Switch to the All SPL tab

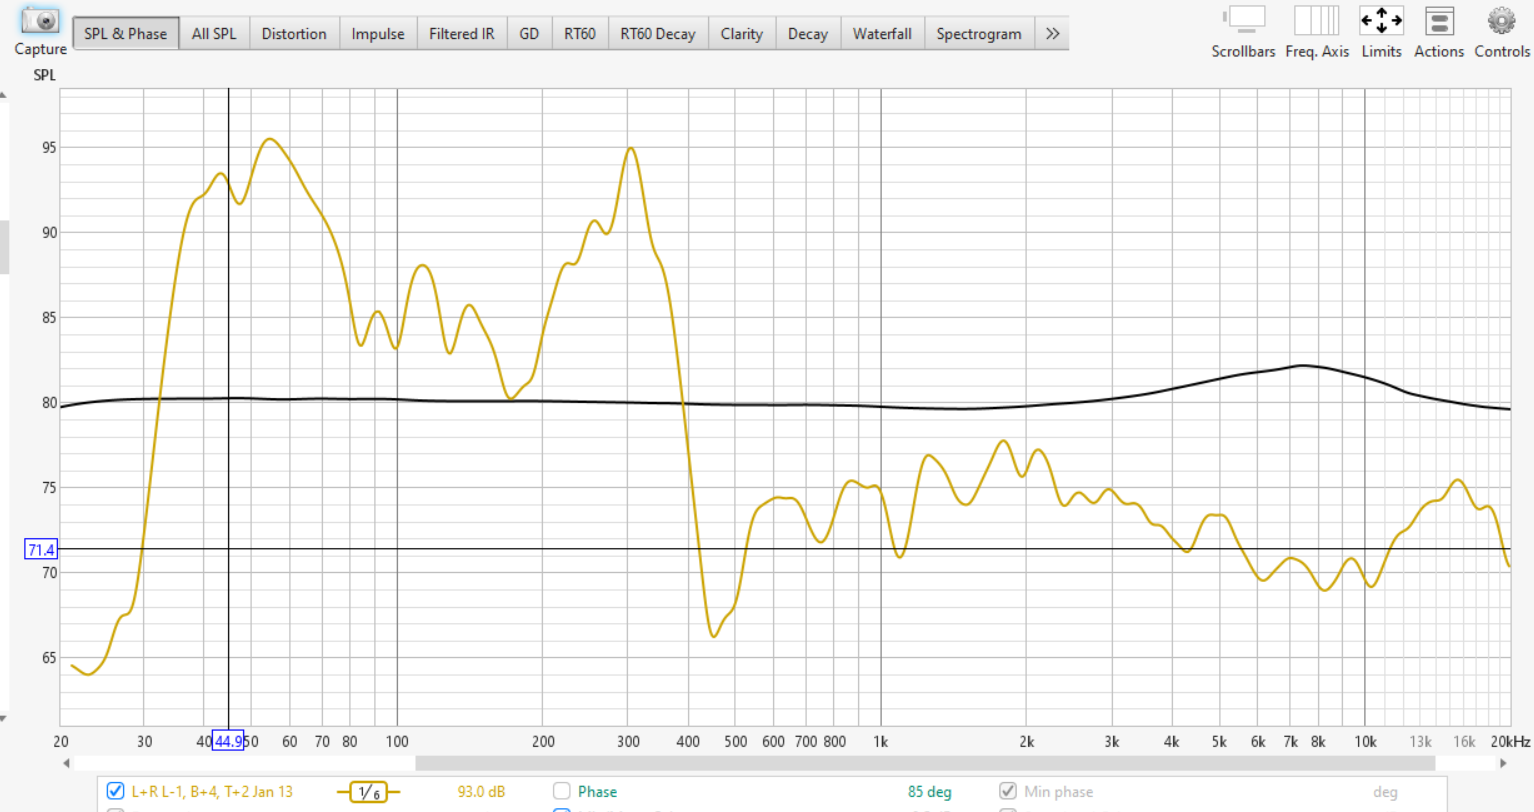click(214, 33)
